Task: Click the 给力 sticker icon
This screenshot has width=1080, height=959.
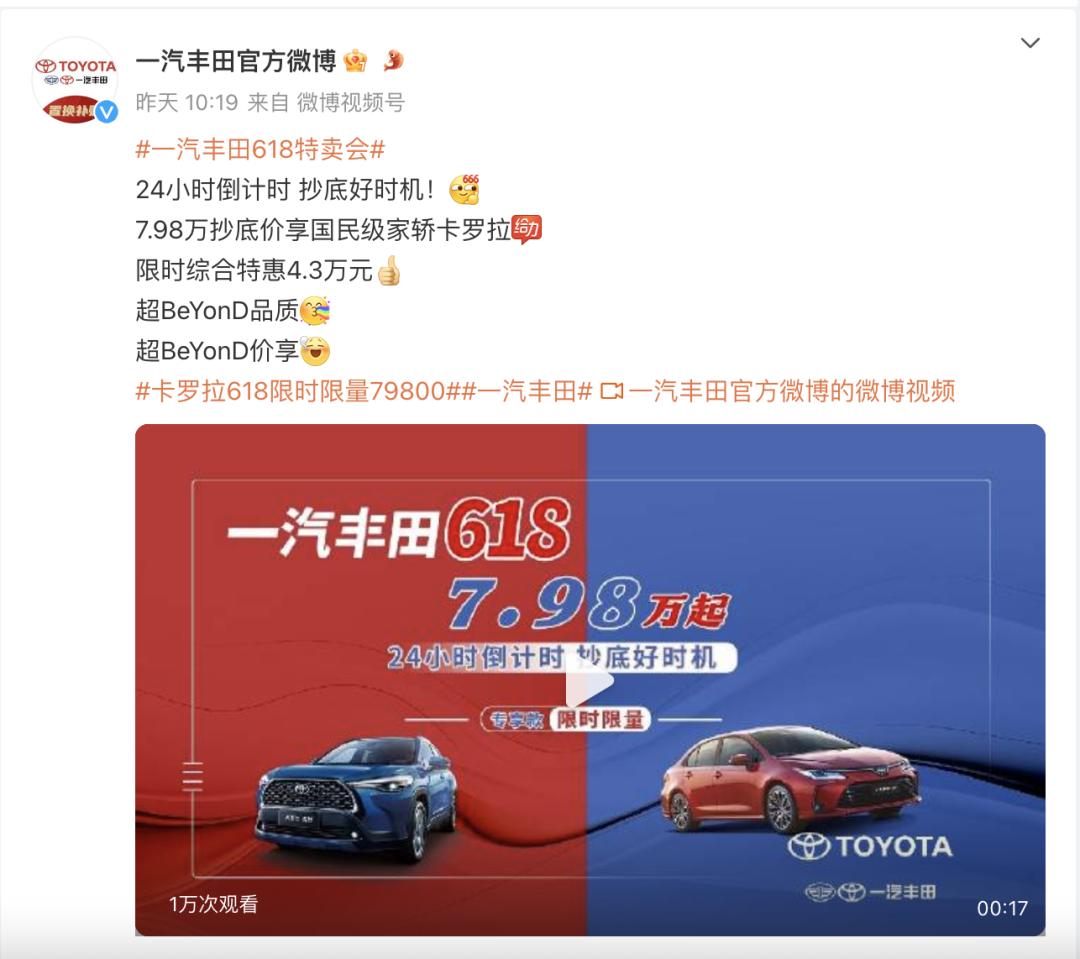Action: [527, 229]
